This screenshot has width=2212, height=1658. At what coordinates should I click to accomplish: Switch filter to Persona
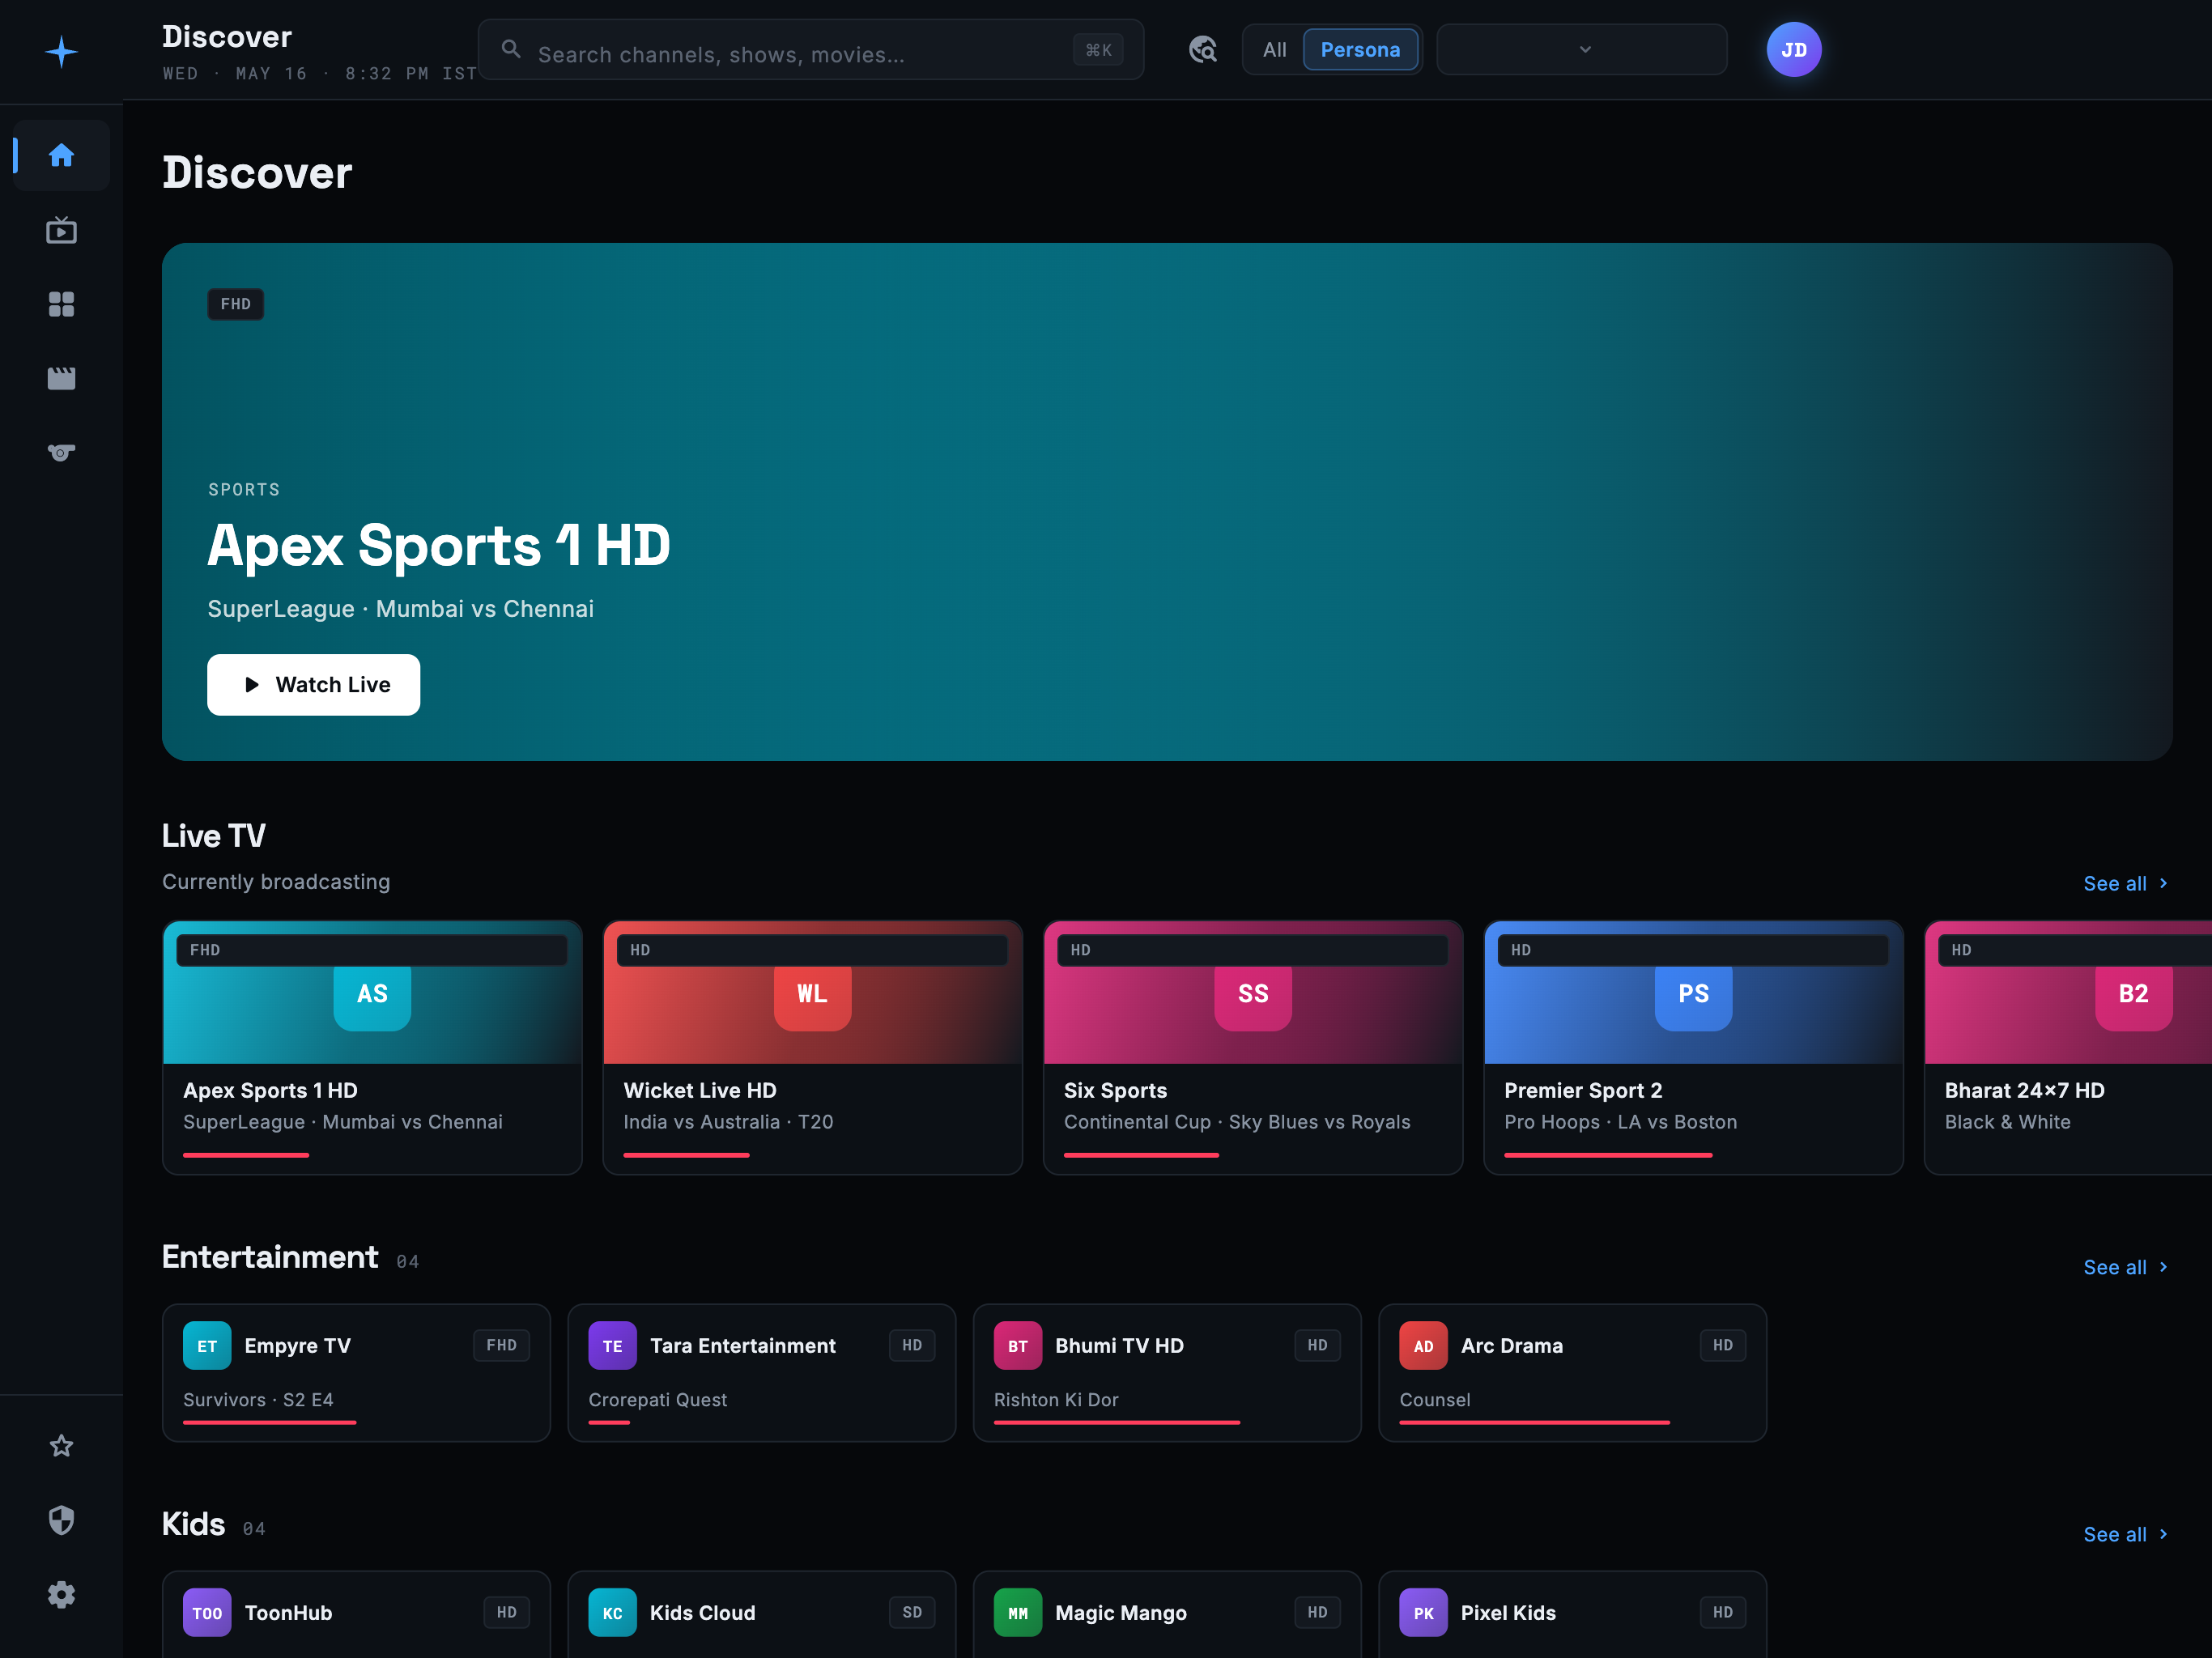pyautogui.click(x=1360, y=49)
